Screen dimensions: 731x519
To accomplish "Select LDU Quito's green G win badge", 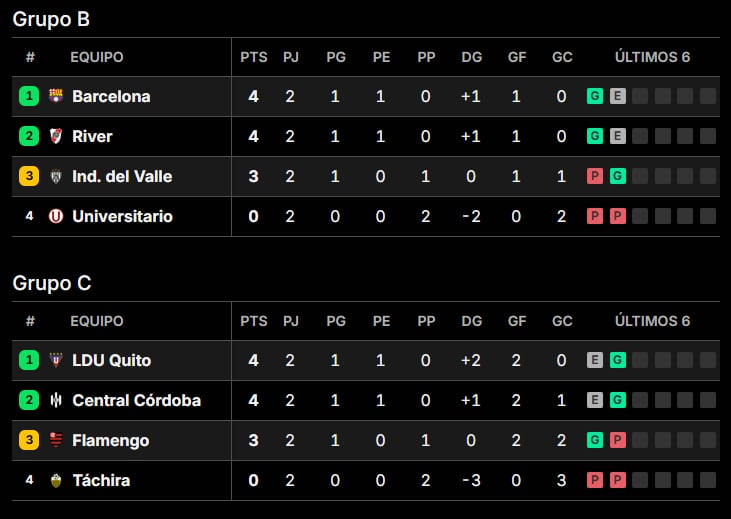I will pyautogui.click(x=618, y=360).
